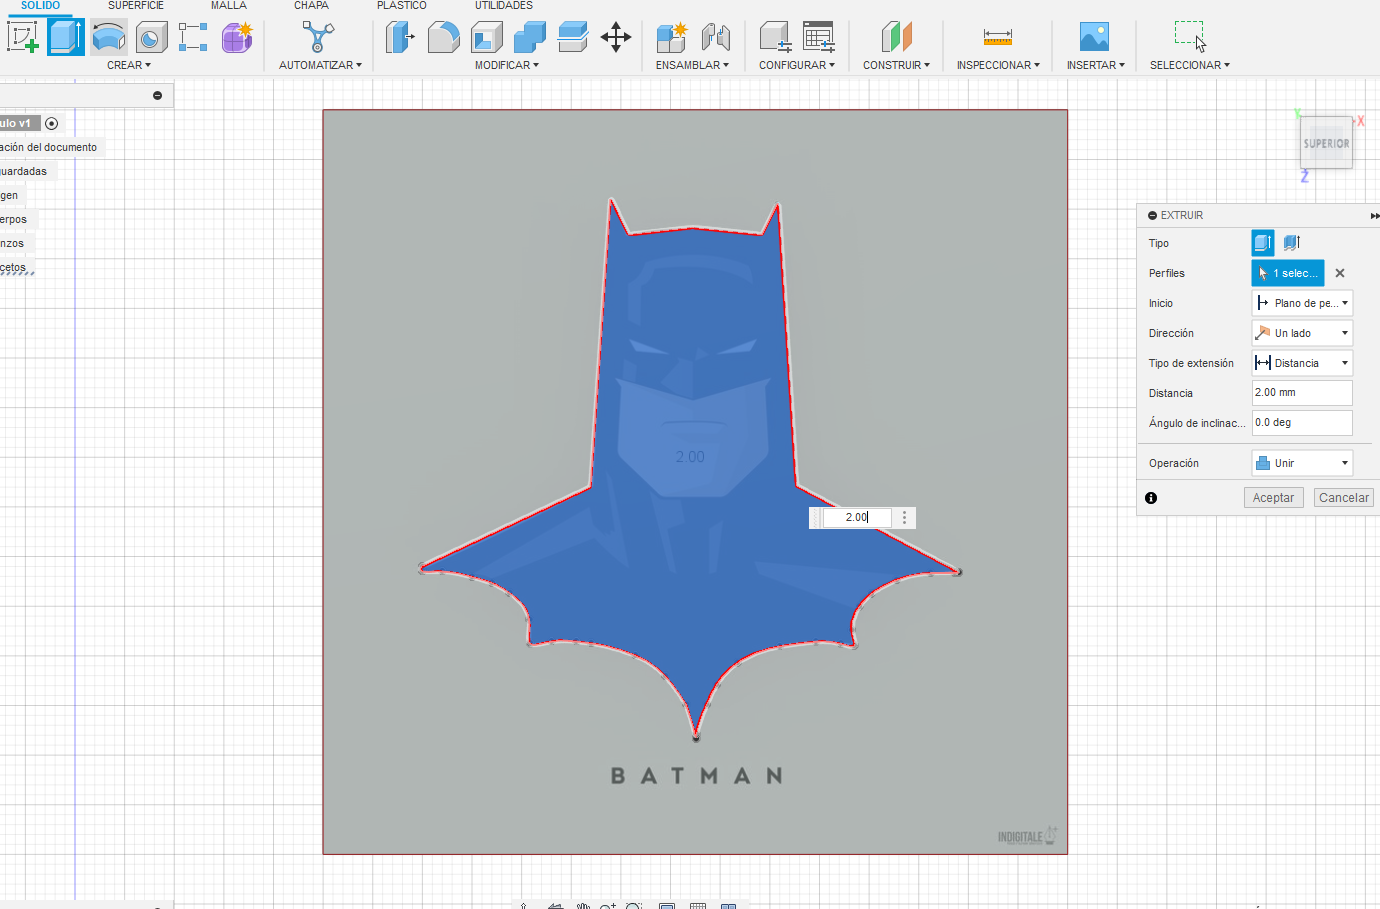Switch to the Malla tab
This screenshot has height=909, width=1380.
(x=229, y=6)
